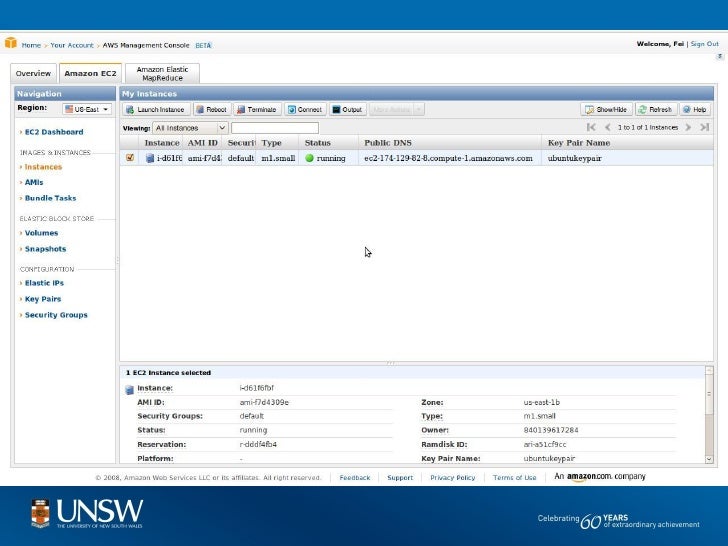Go to first page of instances
This screenshot has width=728, height=546.
pyautogui.click(x=591, y=127)
